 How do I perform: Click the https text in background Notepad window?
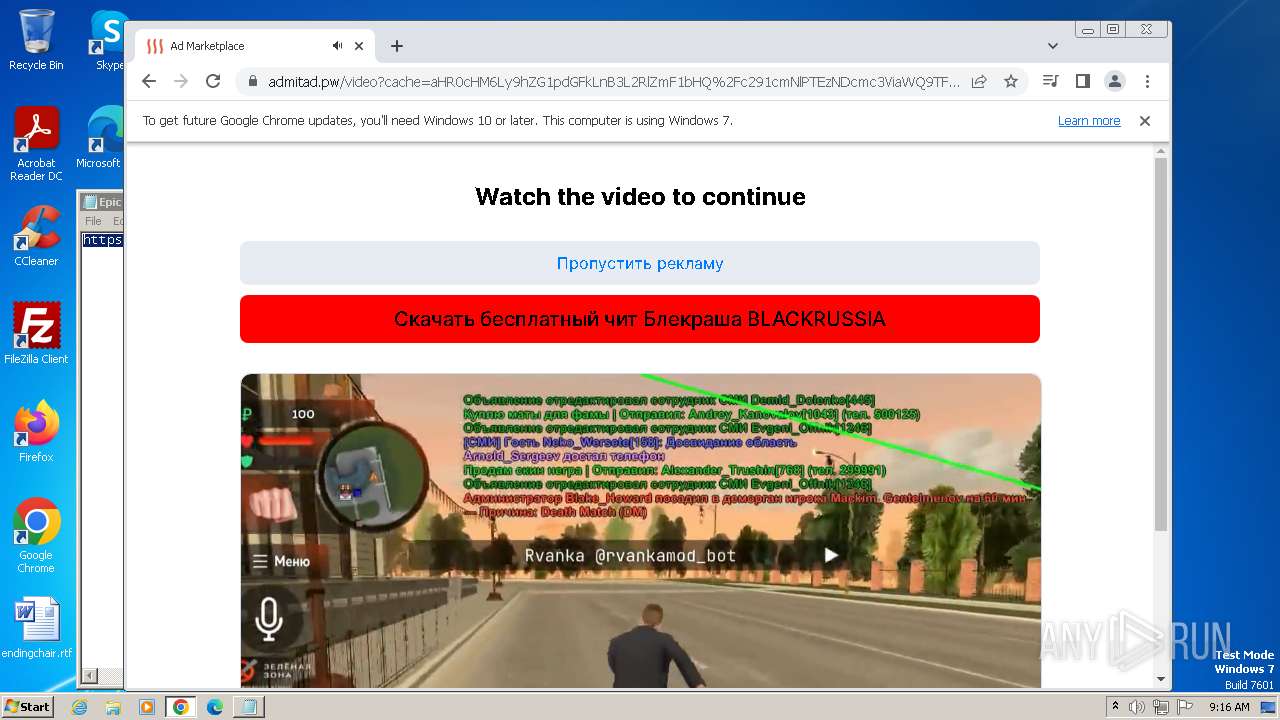[102, 240]
